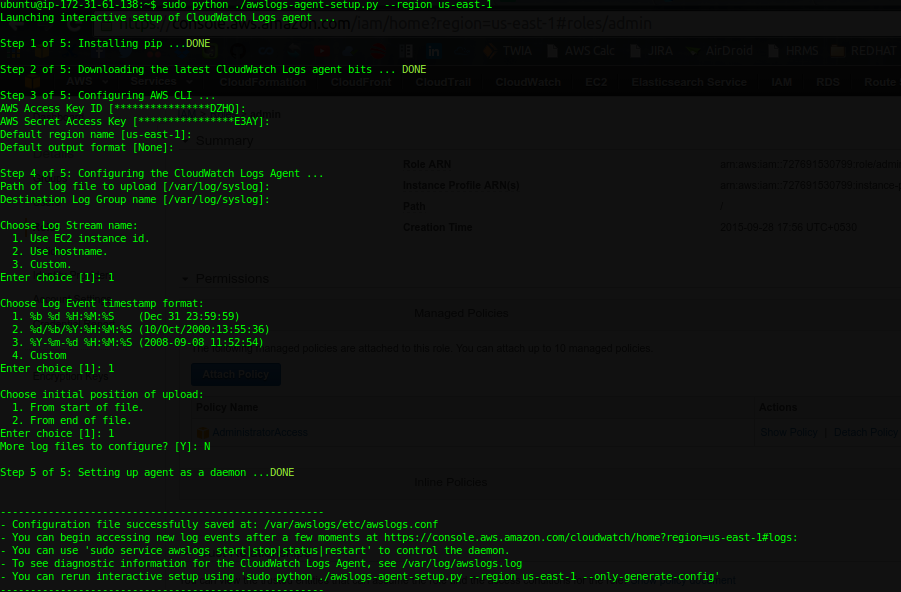This screenshot has width=901, height=592.
Task: Open the AirDroid bookmark
Action: [x=720, y=51]
